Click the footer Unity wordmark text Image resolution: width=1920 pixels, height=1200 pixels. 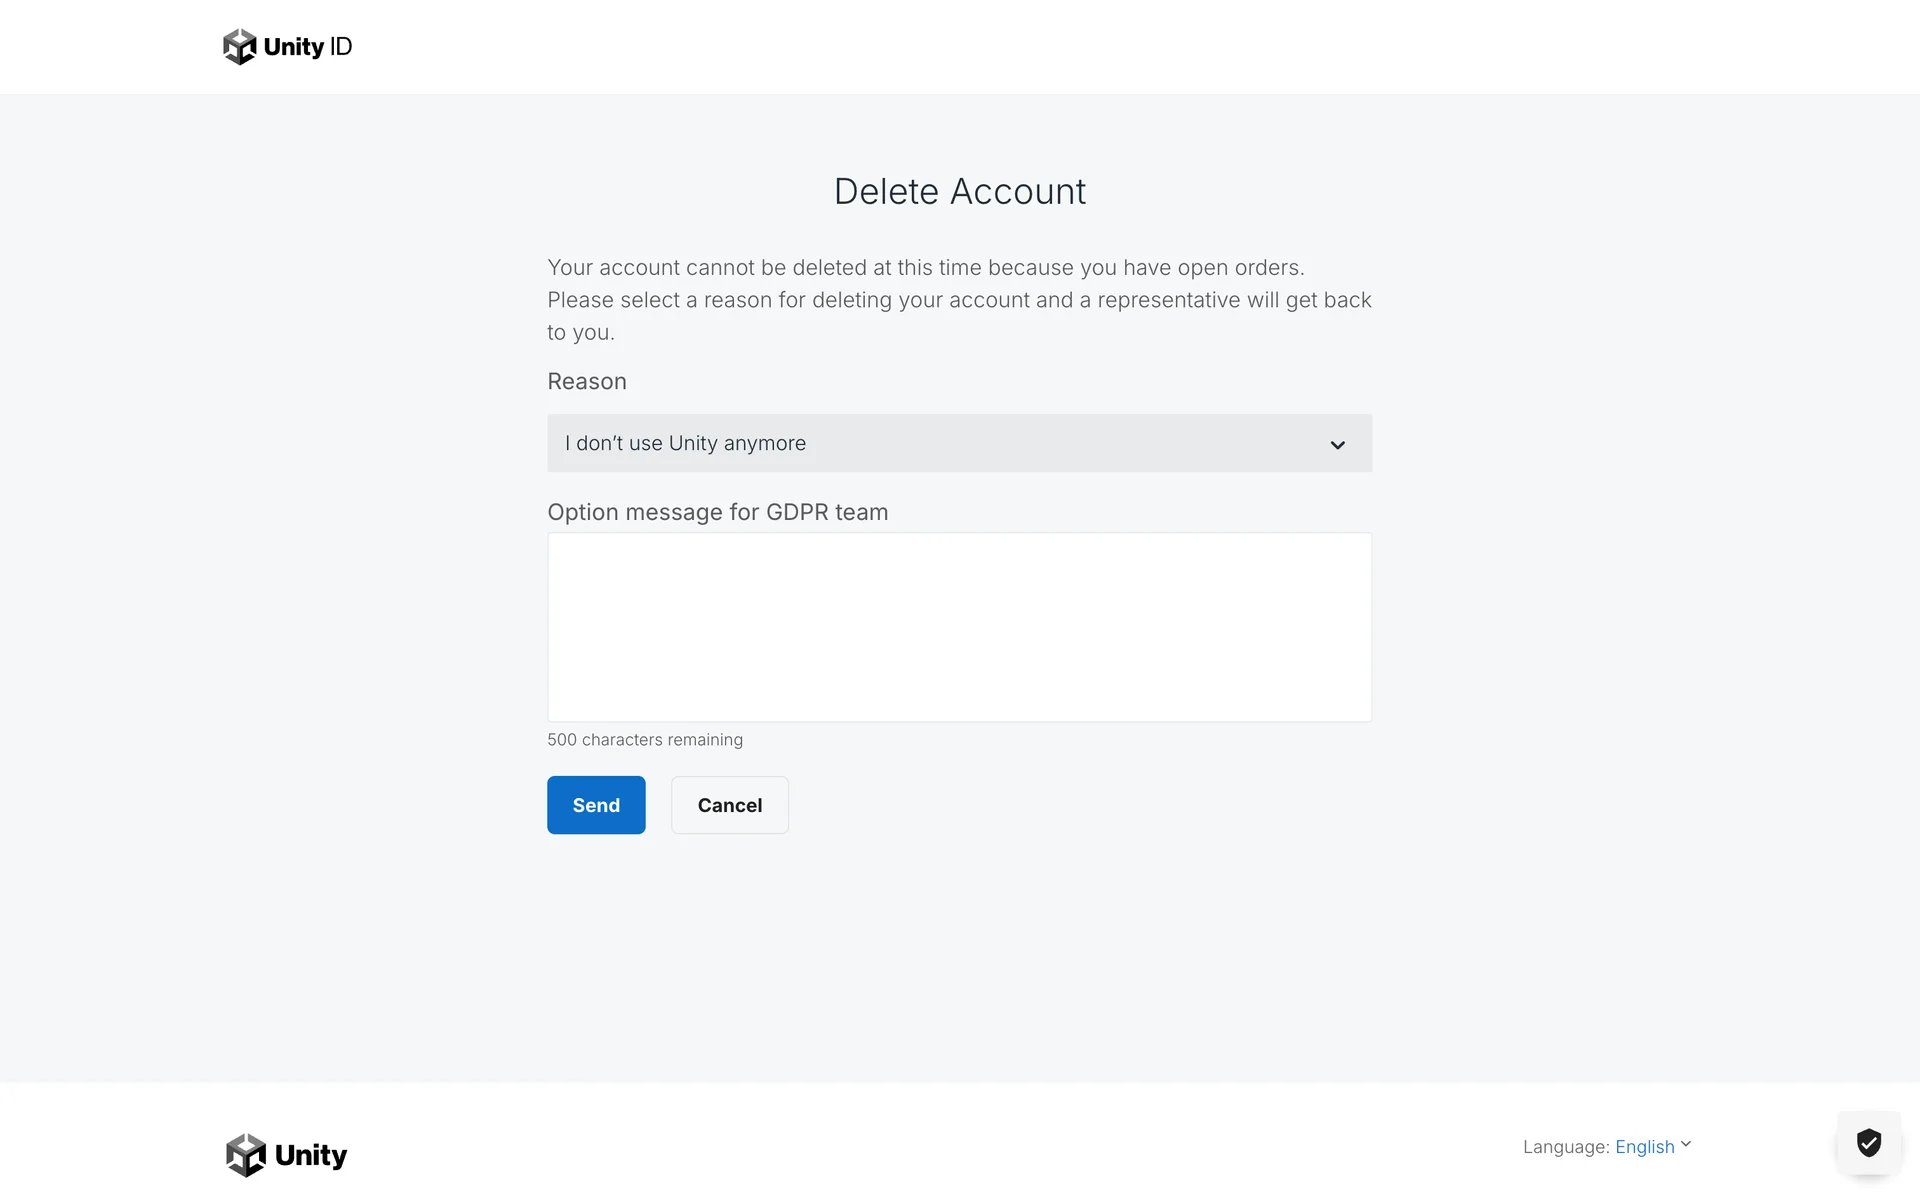(311, 1155)
